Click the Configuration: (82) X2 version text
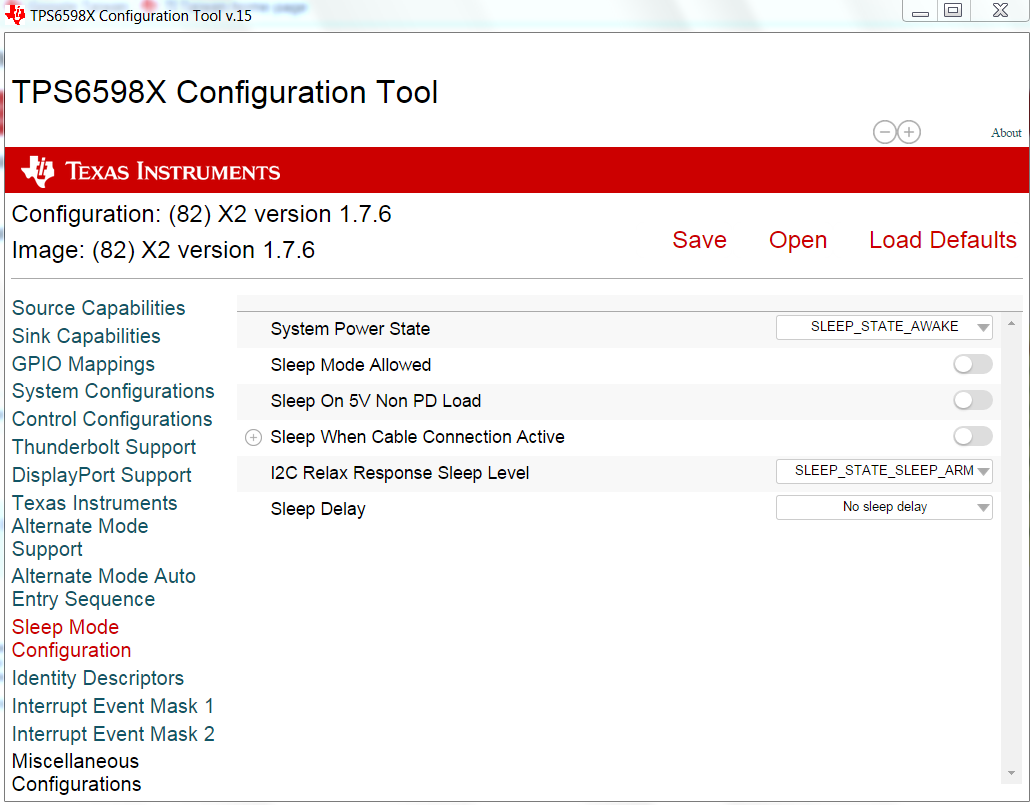Image resolution: width=1030 pixels, height=805 pixels. tap(202, 214)
